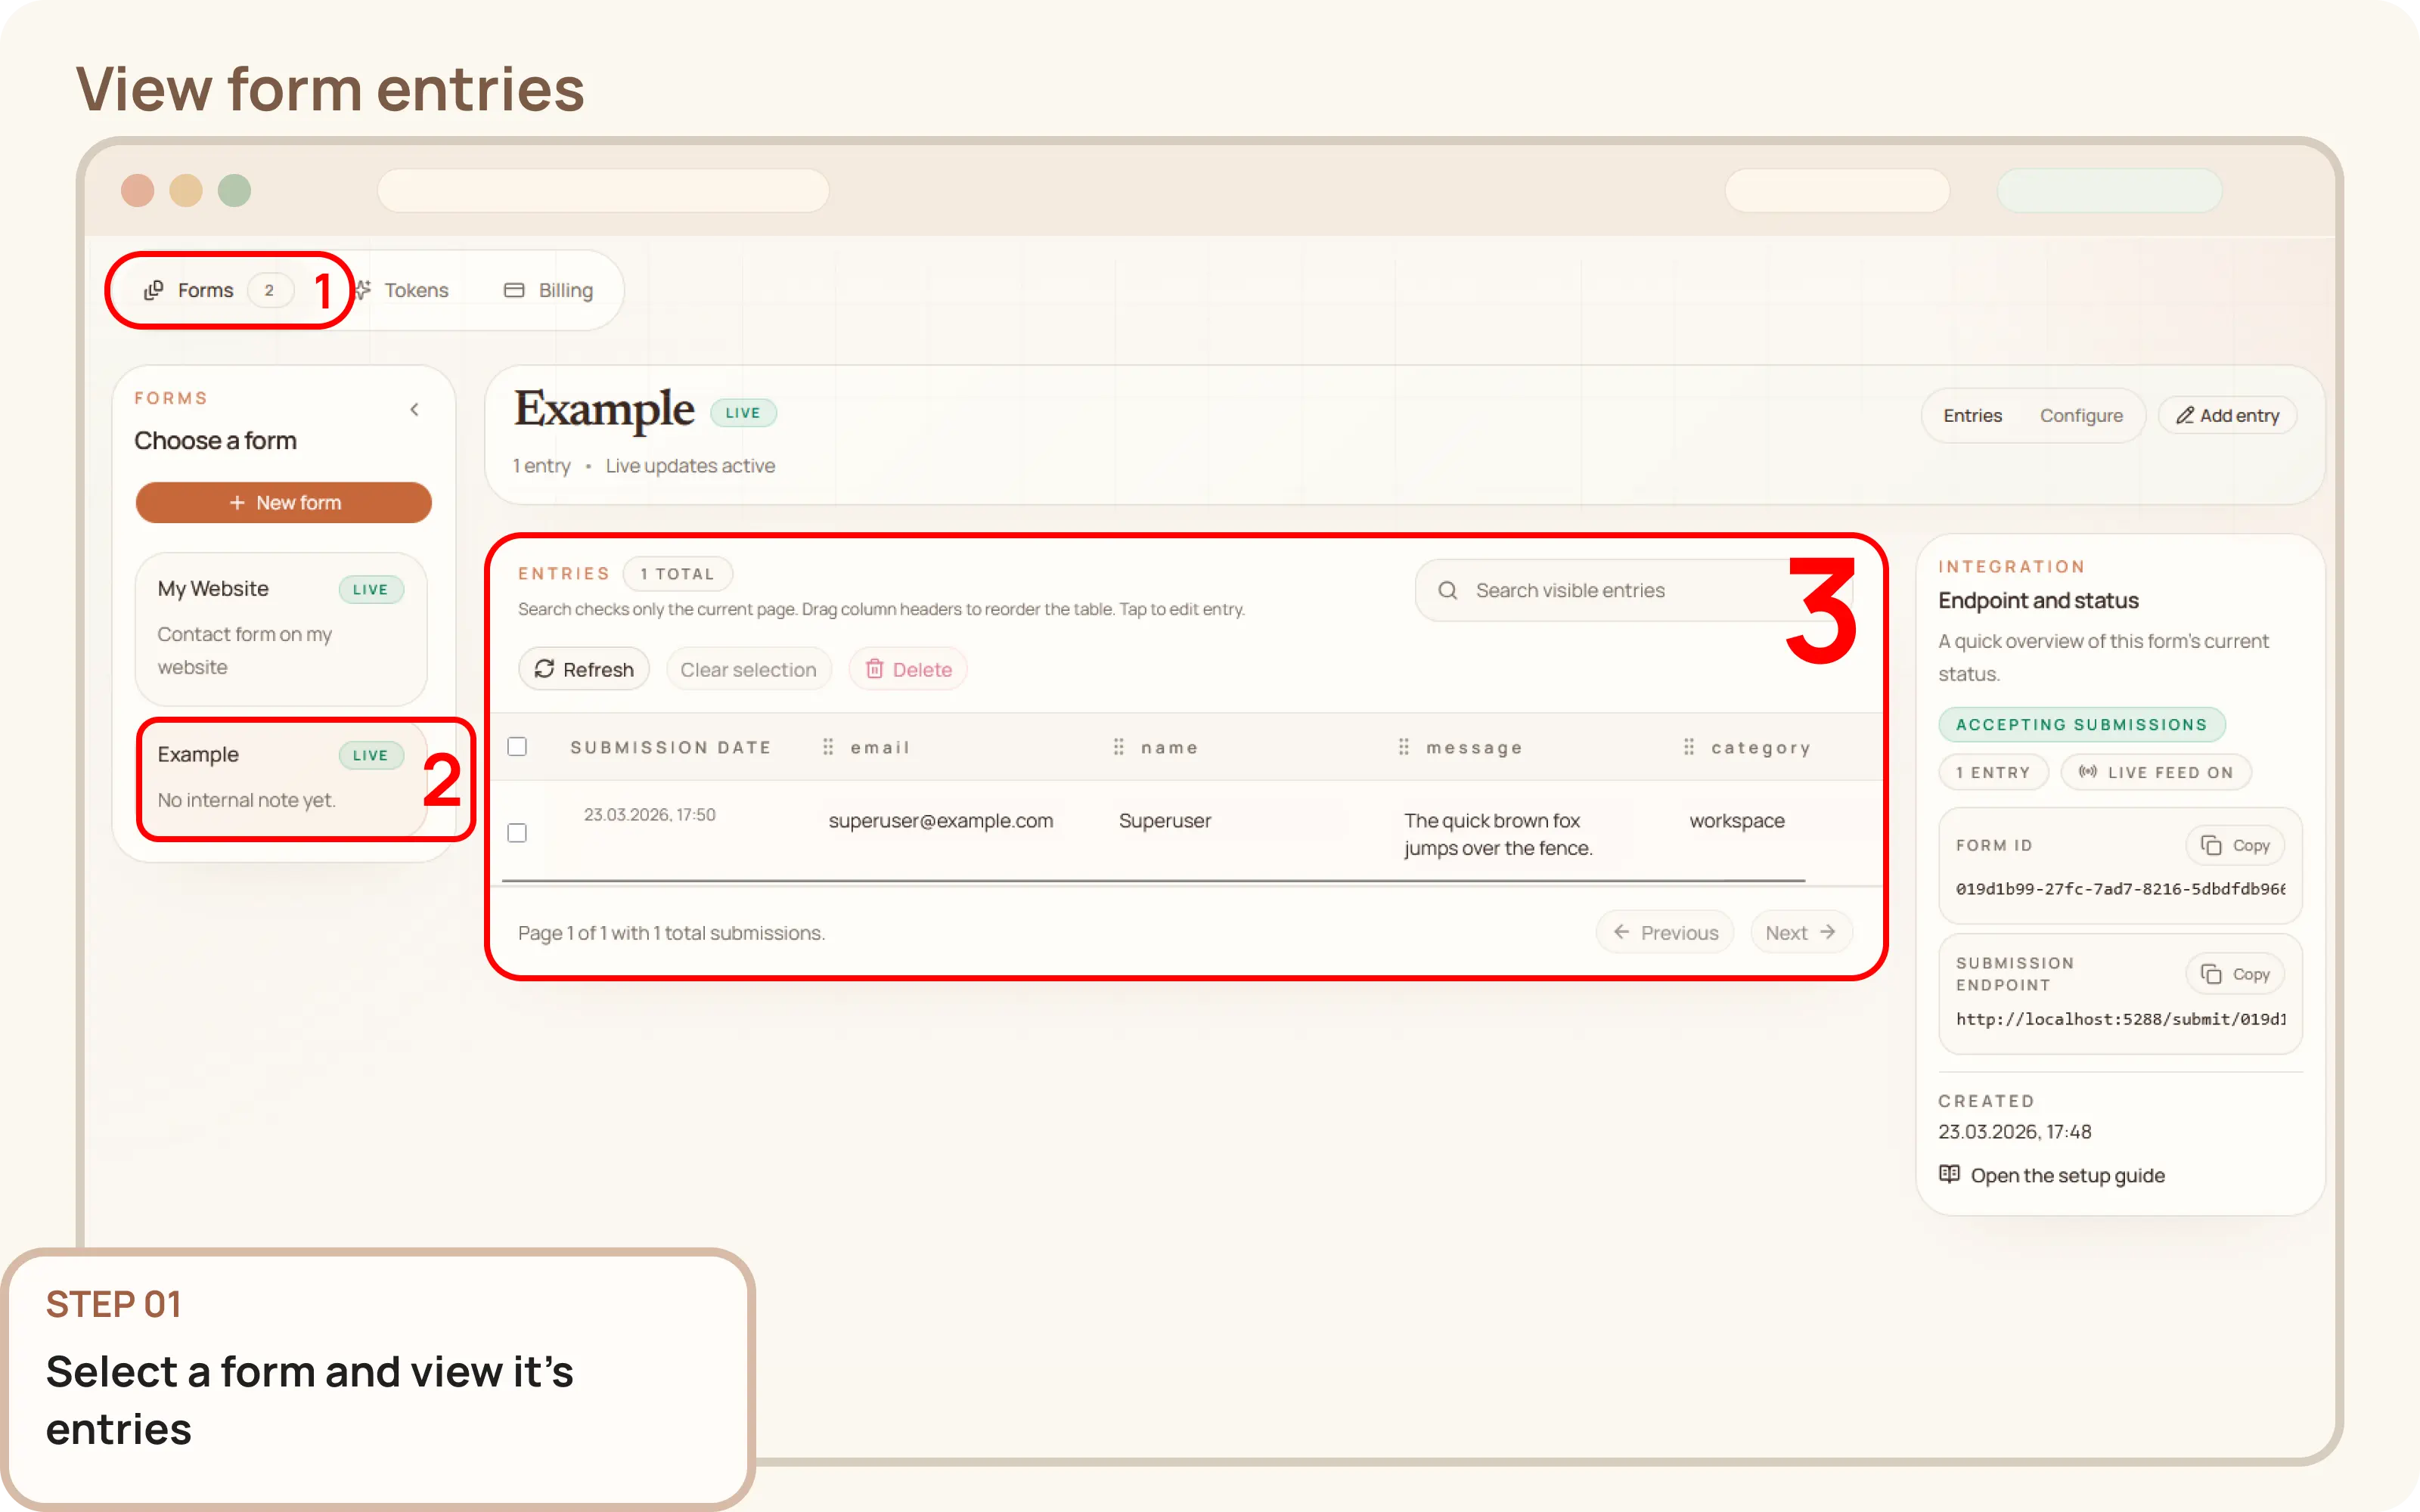2420x1512 pixels.
Task: Click the broadcast icon on Live Feed badge
Action: 2088,771
